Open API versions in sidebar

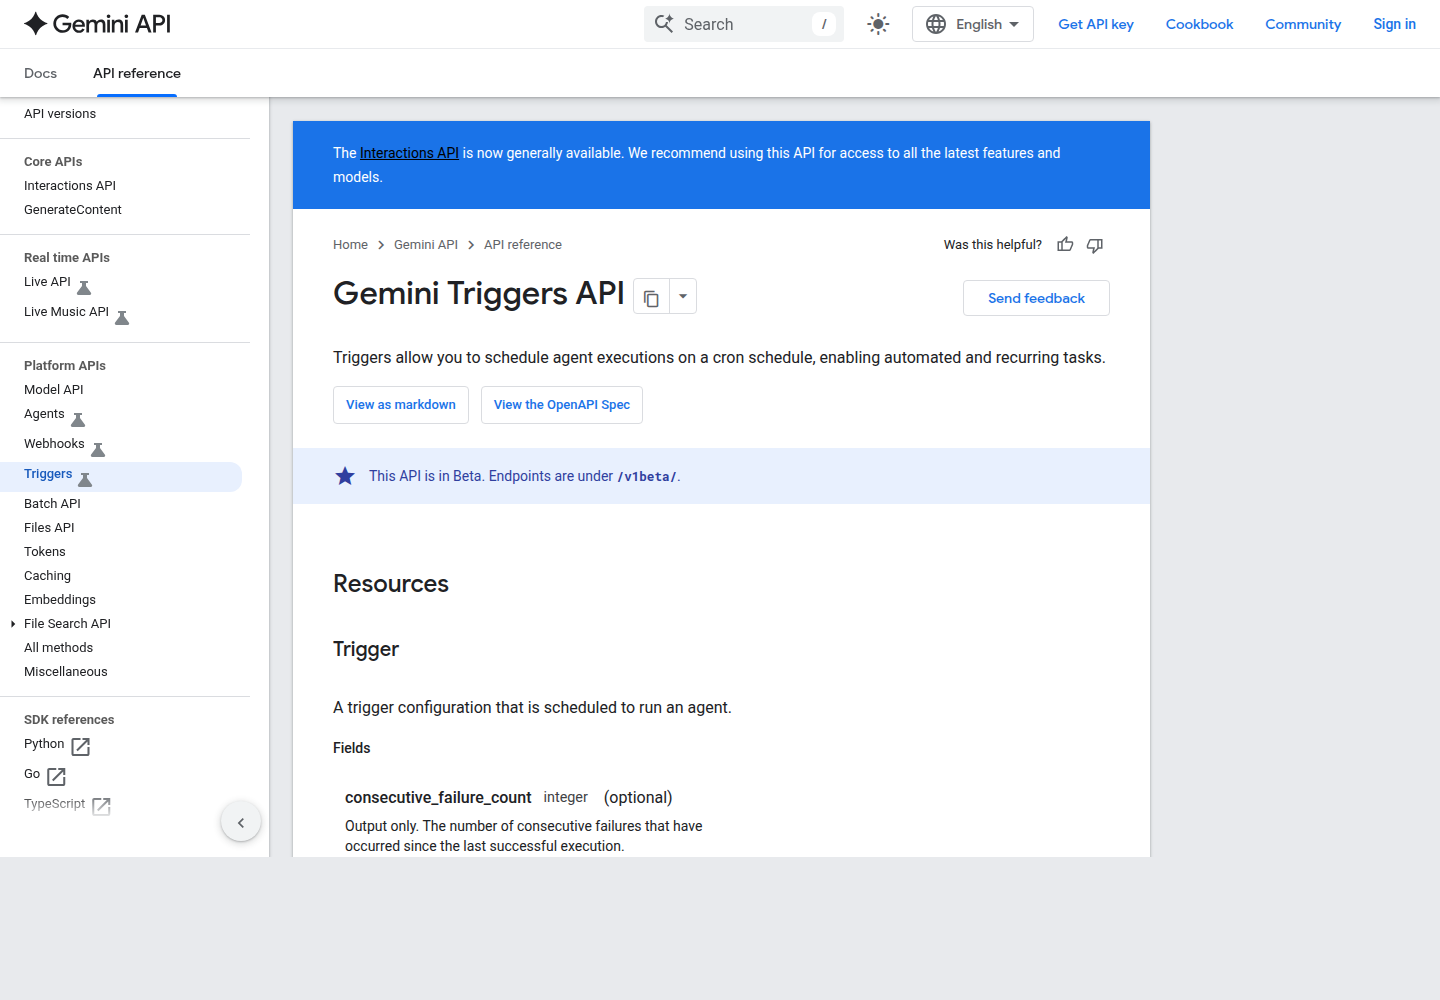tap(60, 114)
